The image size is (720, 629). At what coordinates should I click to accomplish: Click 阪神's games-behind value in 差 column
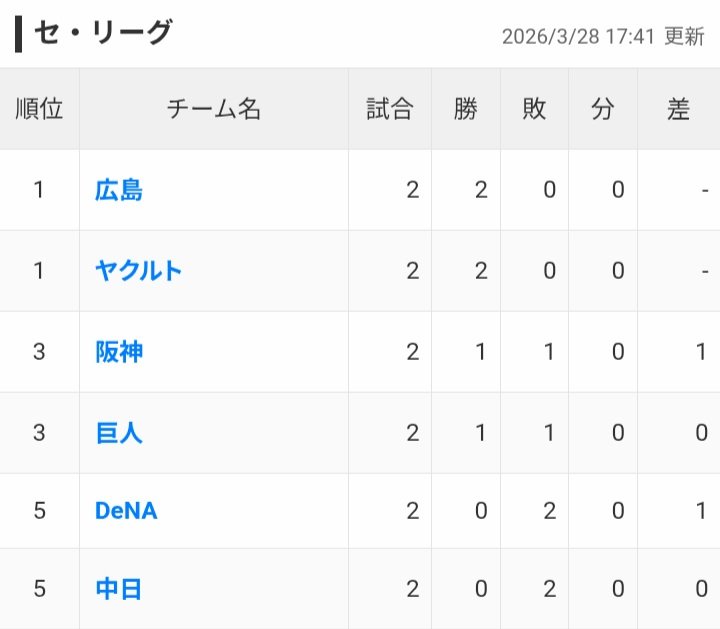(701, 352)
